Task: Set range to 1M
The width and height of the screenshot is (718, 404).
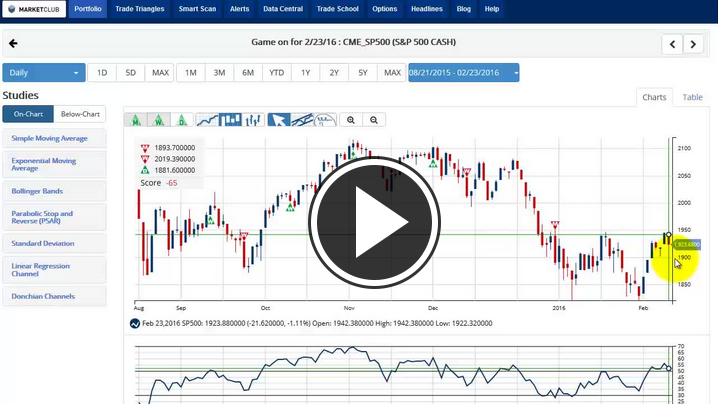Action: click(x=190, y=72)
